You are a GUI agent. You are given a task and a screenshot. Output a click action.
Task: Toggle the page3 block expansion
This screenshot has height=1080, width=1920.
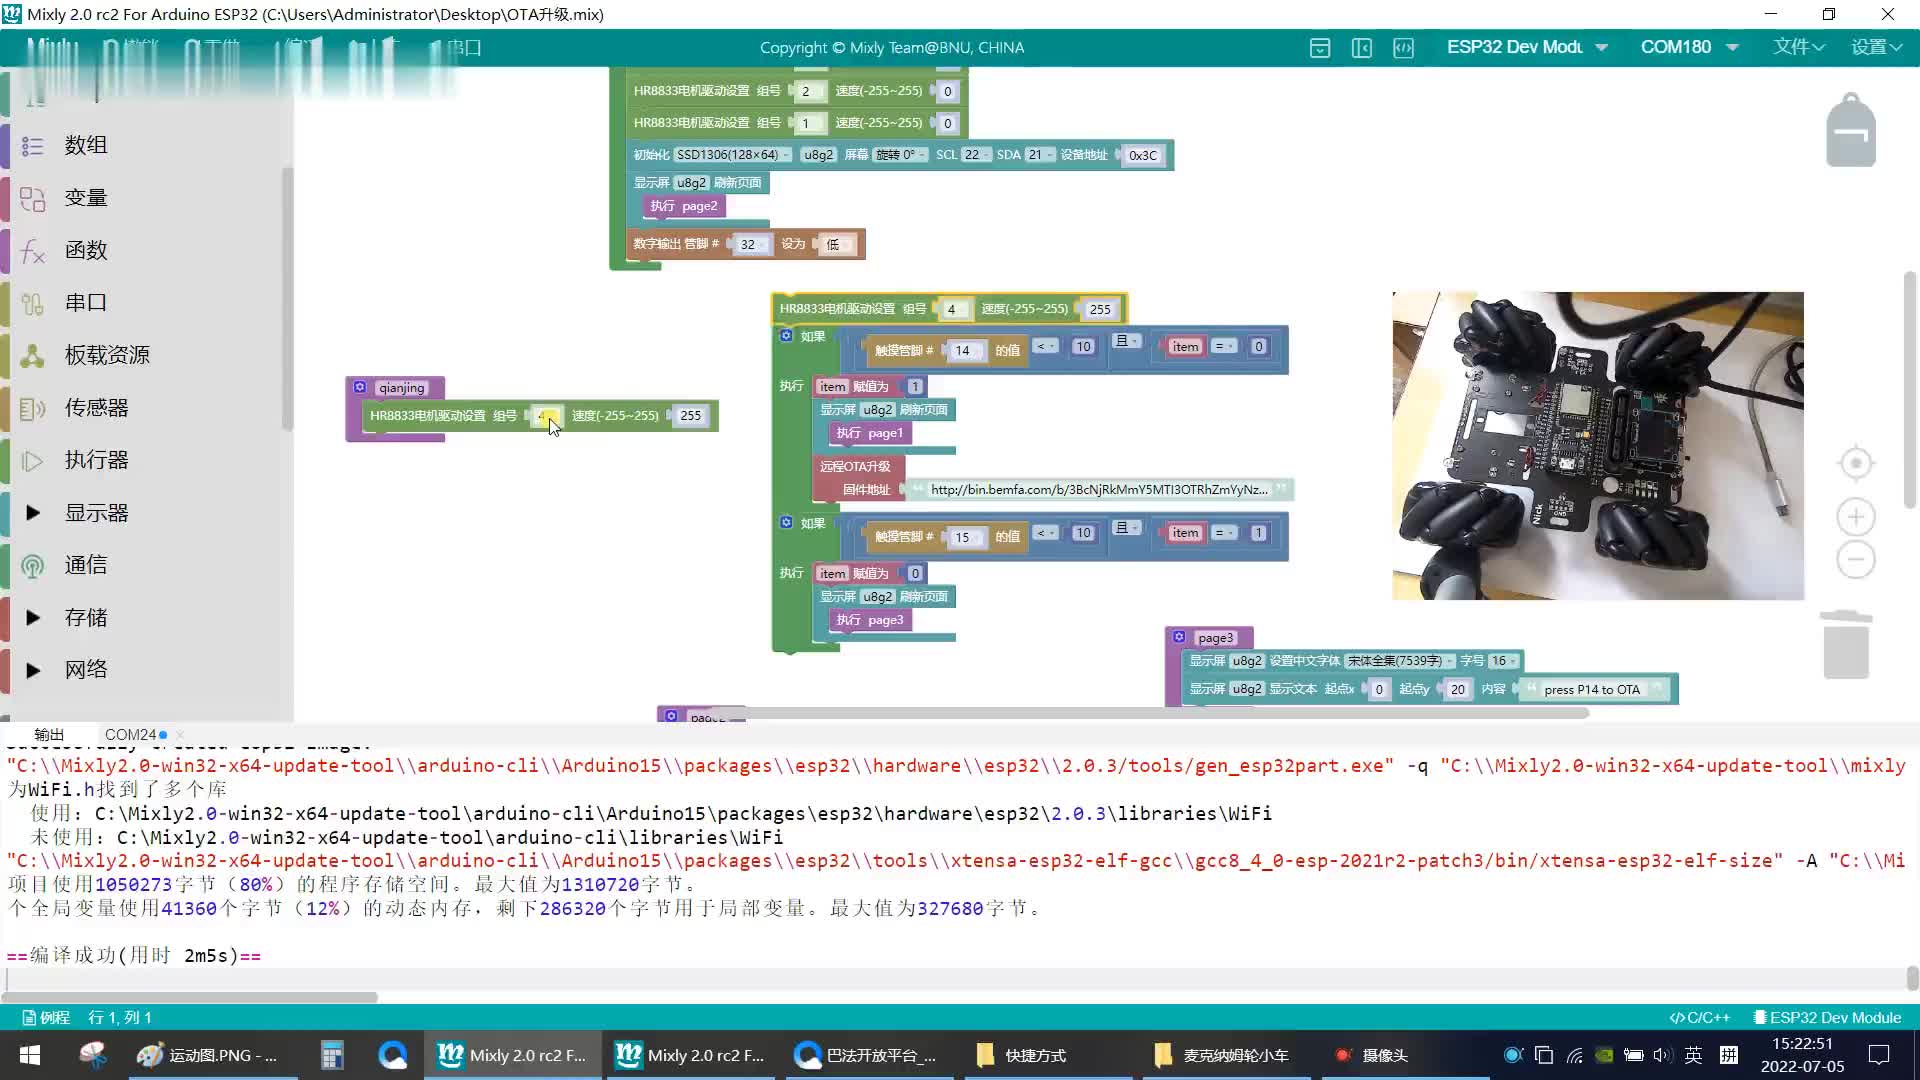[1178, 637]
